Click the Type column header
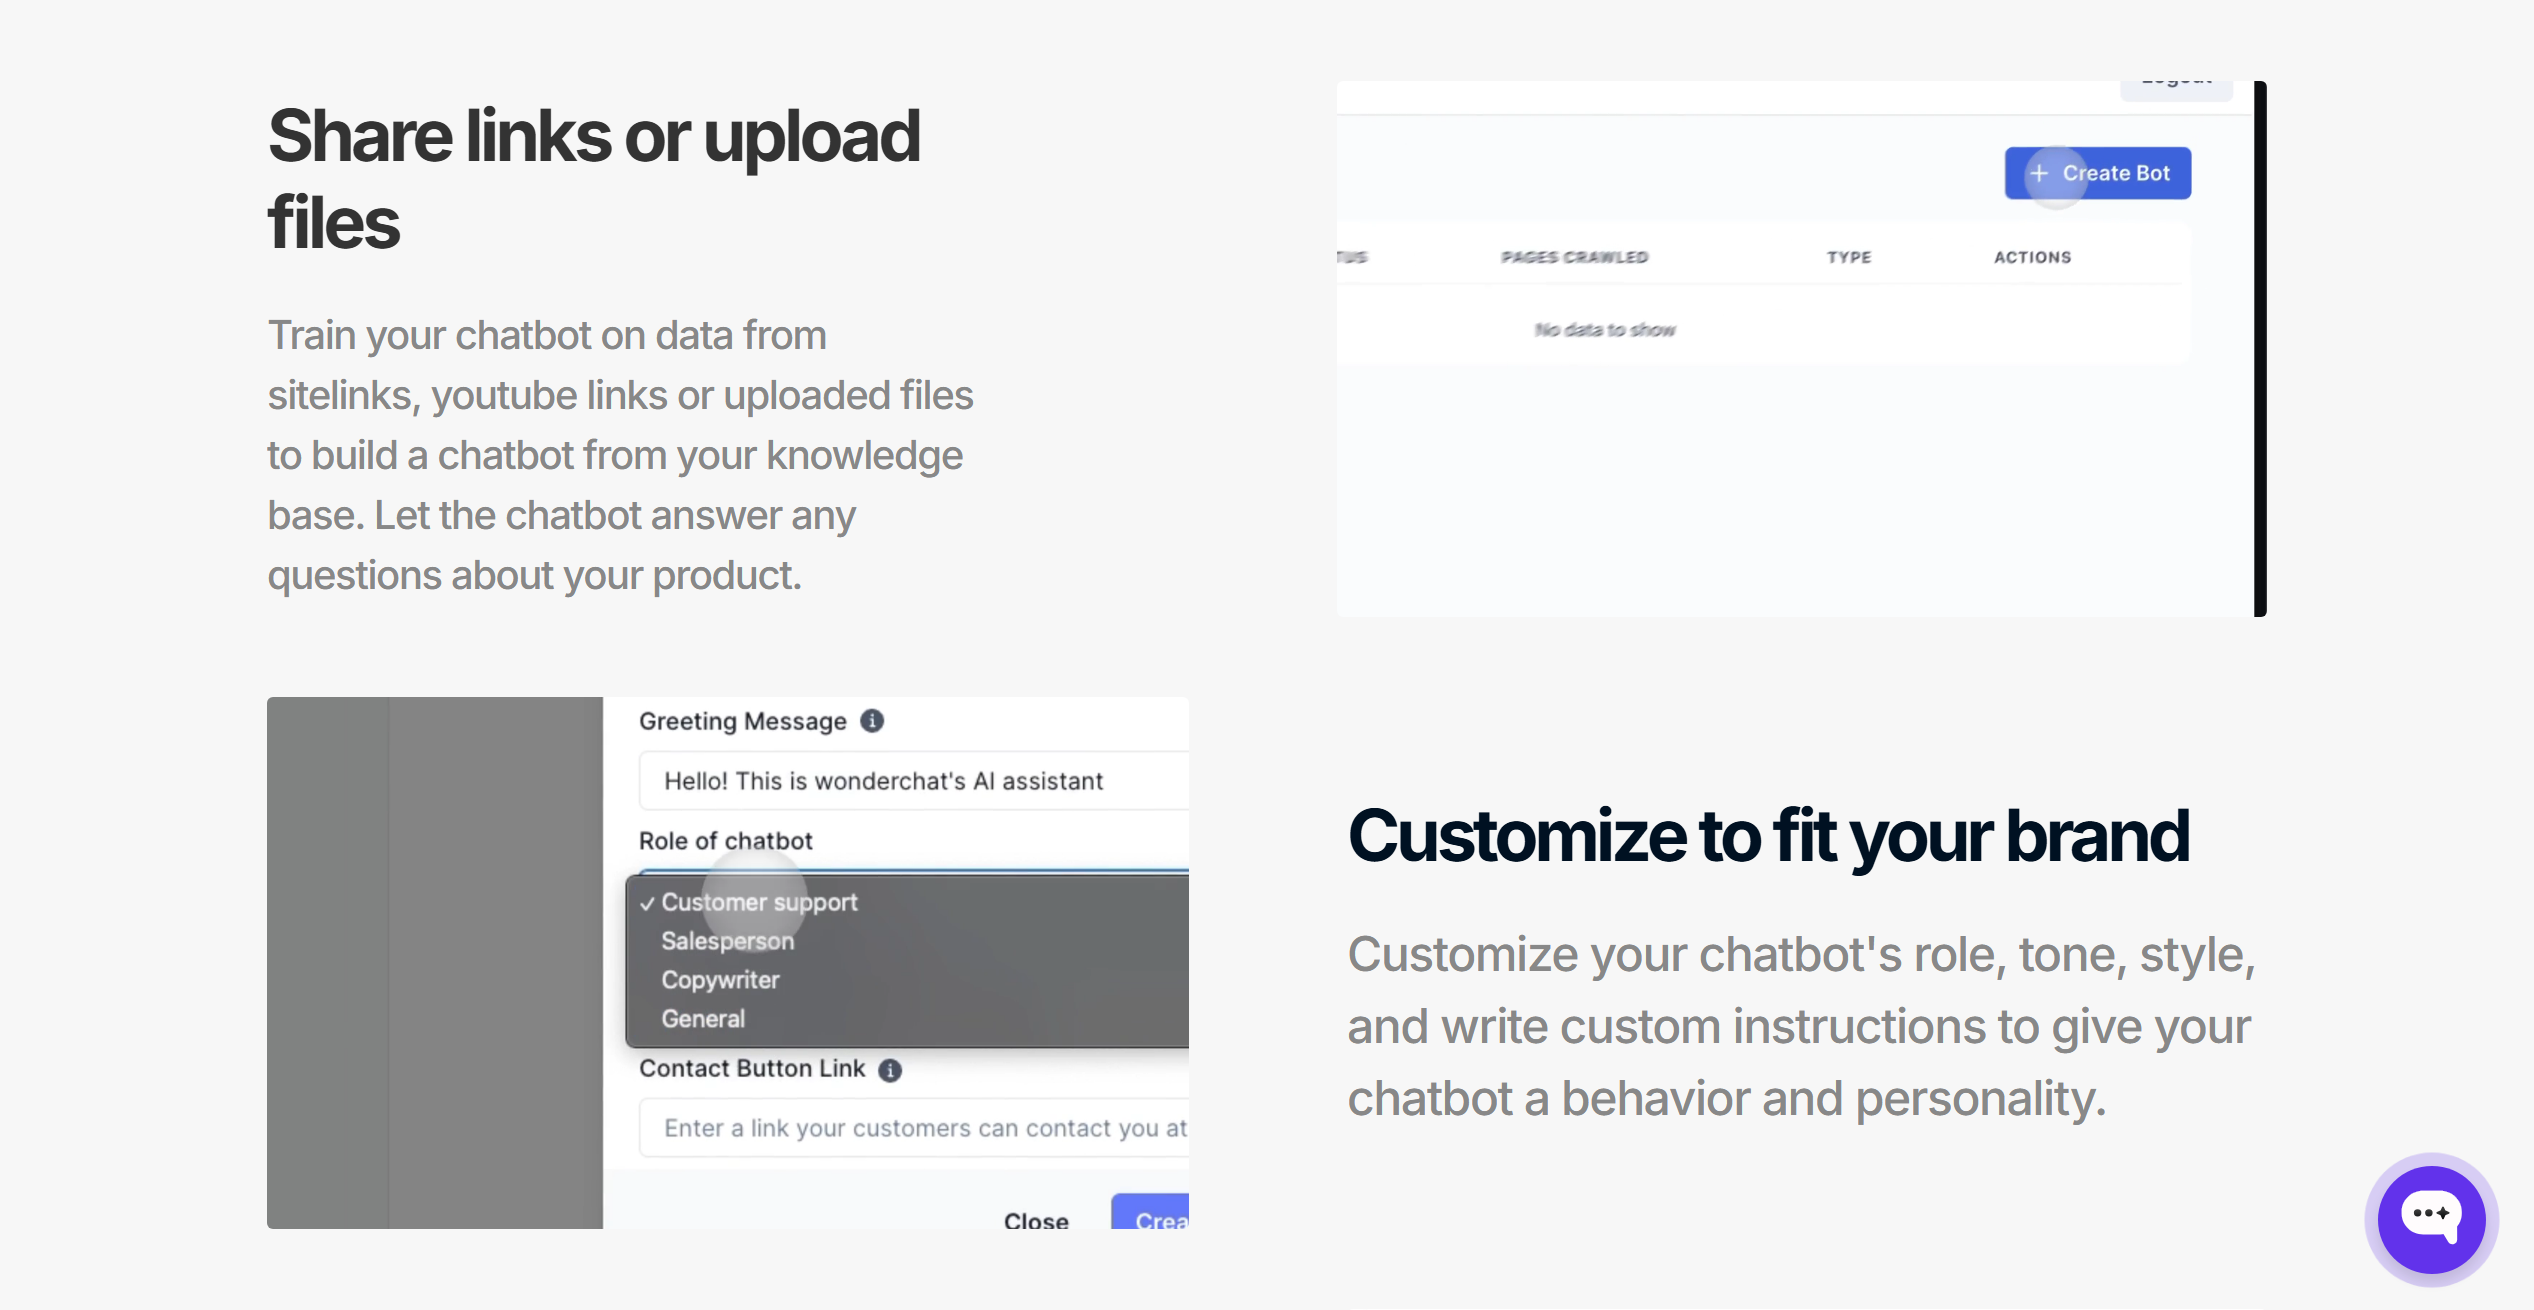The image size is (2534, 1310). click(x=1849, y=257)
